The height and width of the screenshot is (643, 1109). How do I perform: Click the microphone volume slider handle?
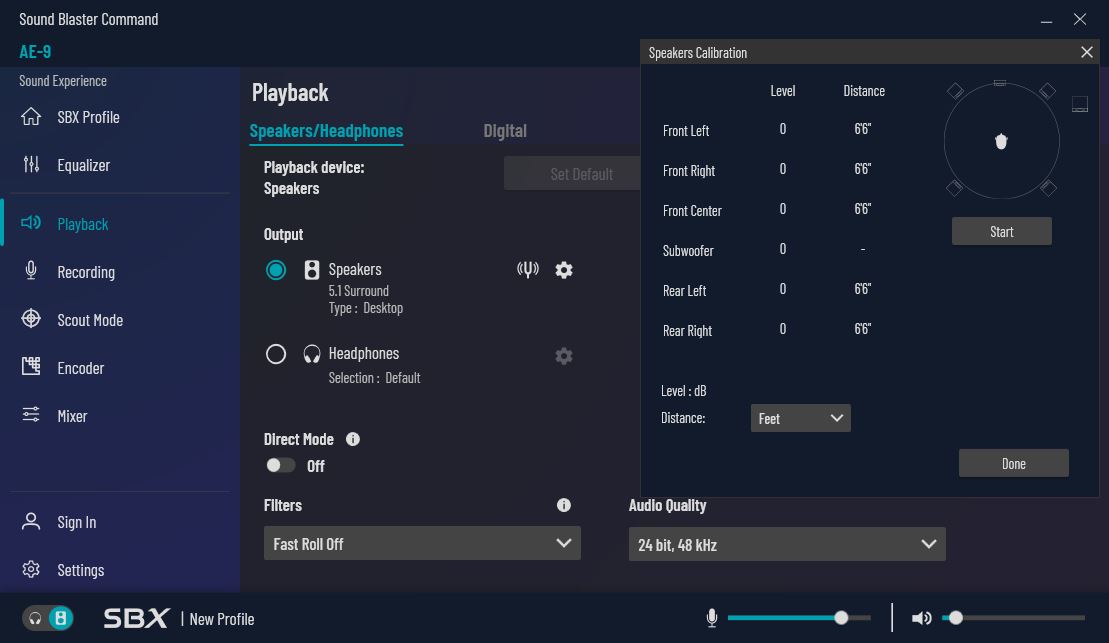841,618
